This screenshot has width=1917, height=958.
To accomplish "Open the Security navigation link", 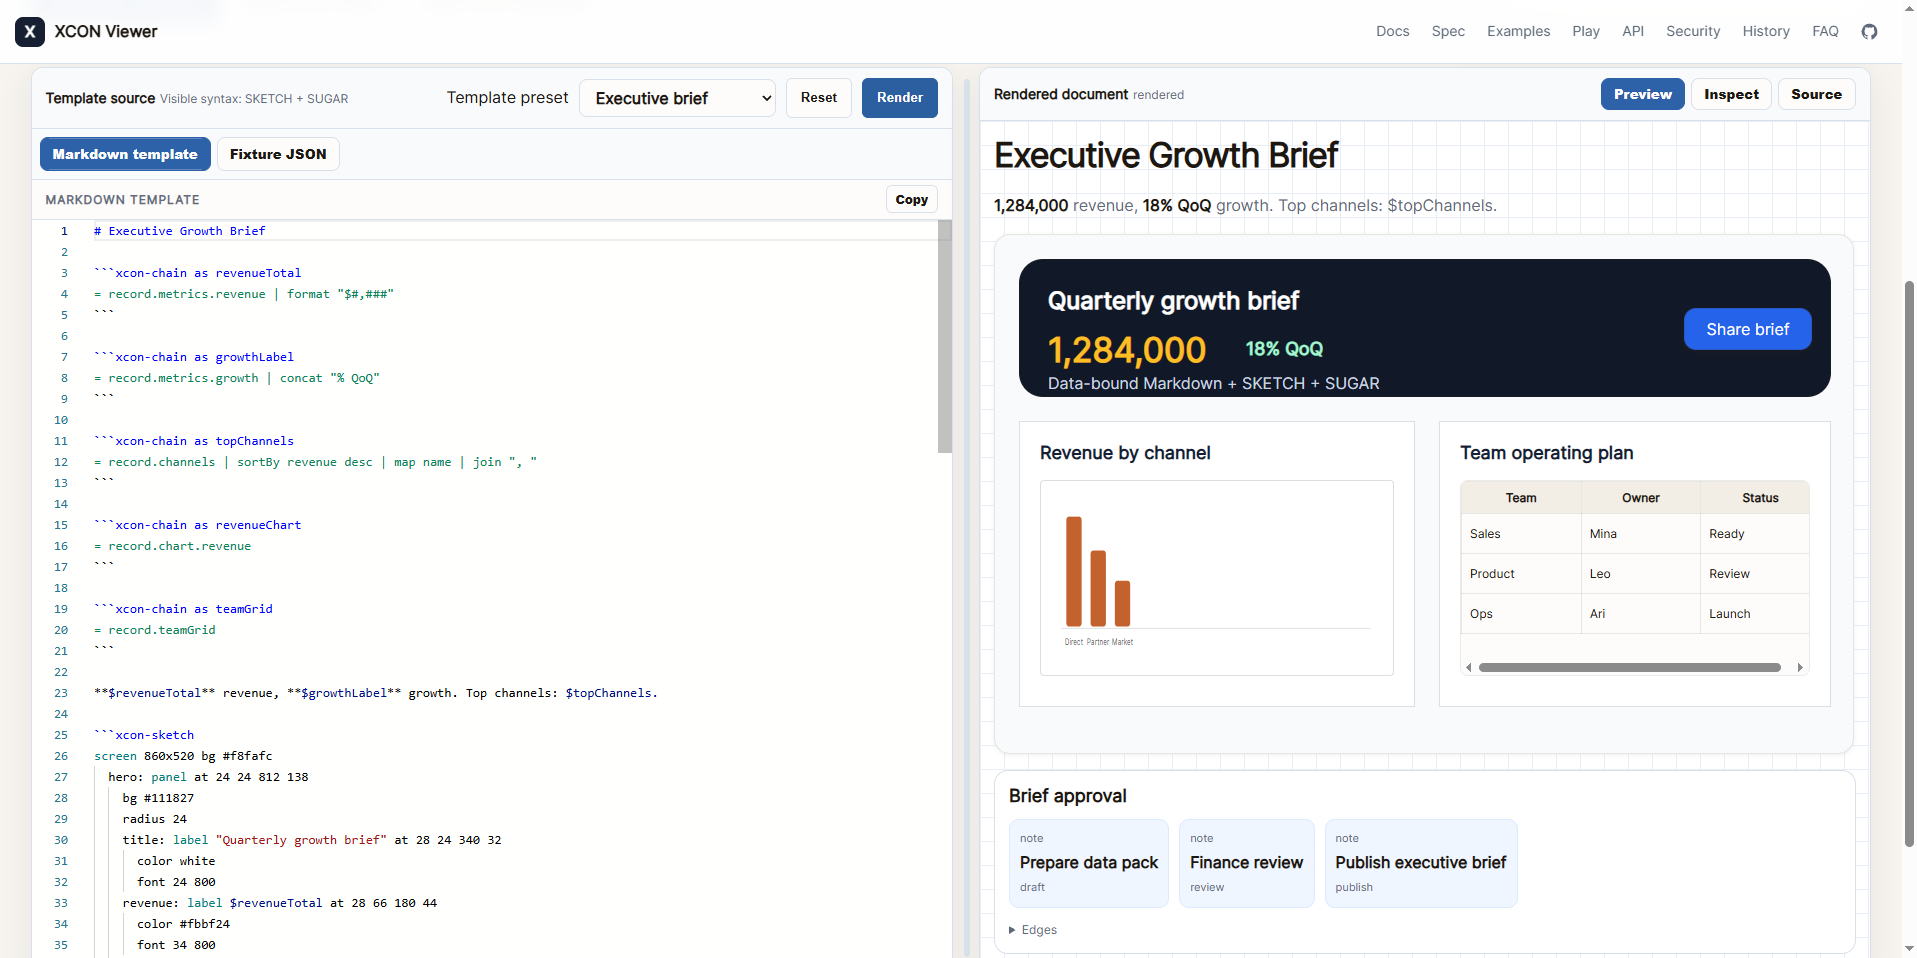I will click(1693, 32).
